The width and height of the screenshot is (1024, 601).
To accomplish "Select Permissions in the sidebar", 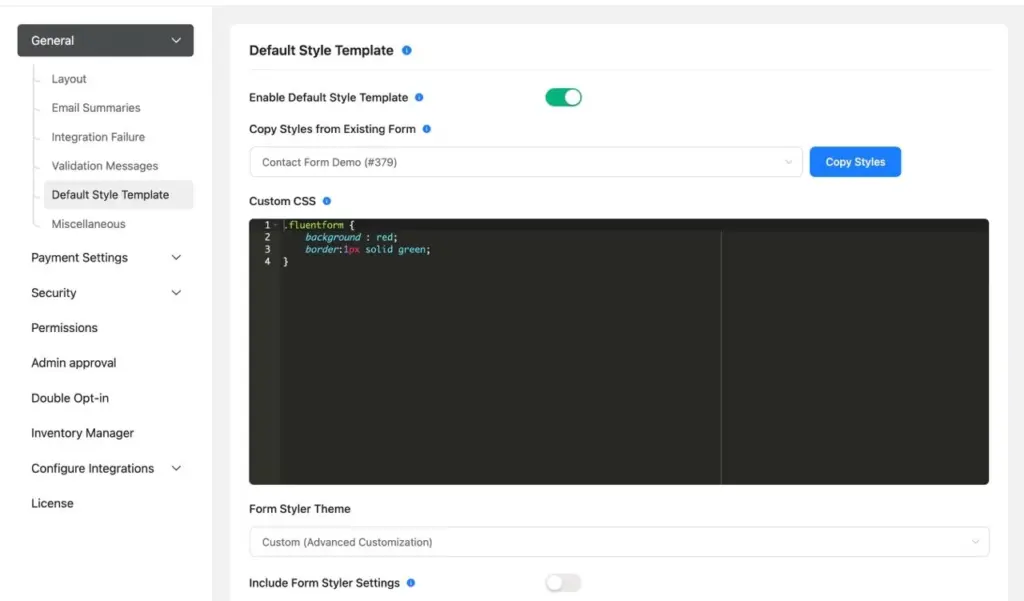I will pyautogui.click(x=64, y=327).
